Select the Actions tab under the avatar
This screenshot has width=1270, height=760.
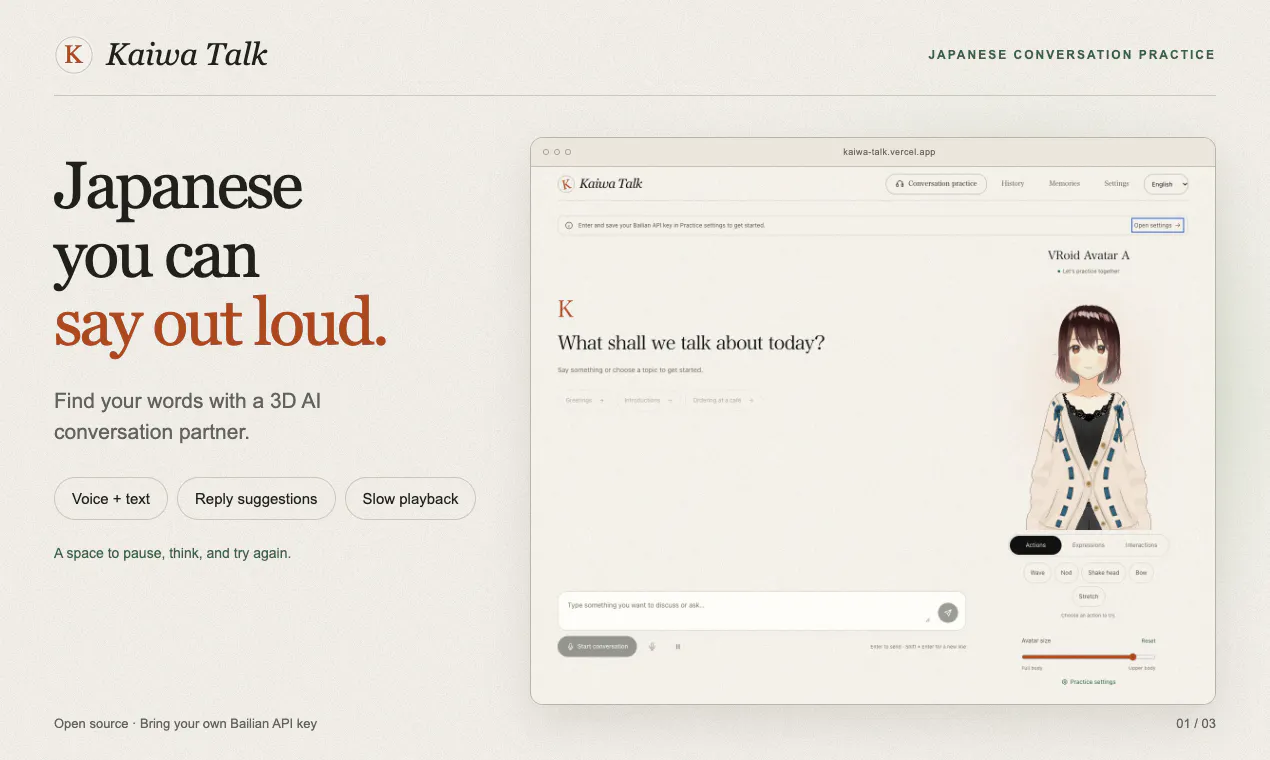[1036, 545]
